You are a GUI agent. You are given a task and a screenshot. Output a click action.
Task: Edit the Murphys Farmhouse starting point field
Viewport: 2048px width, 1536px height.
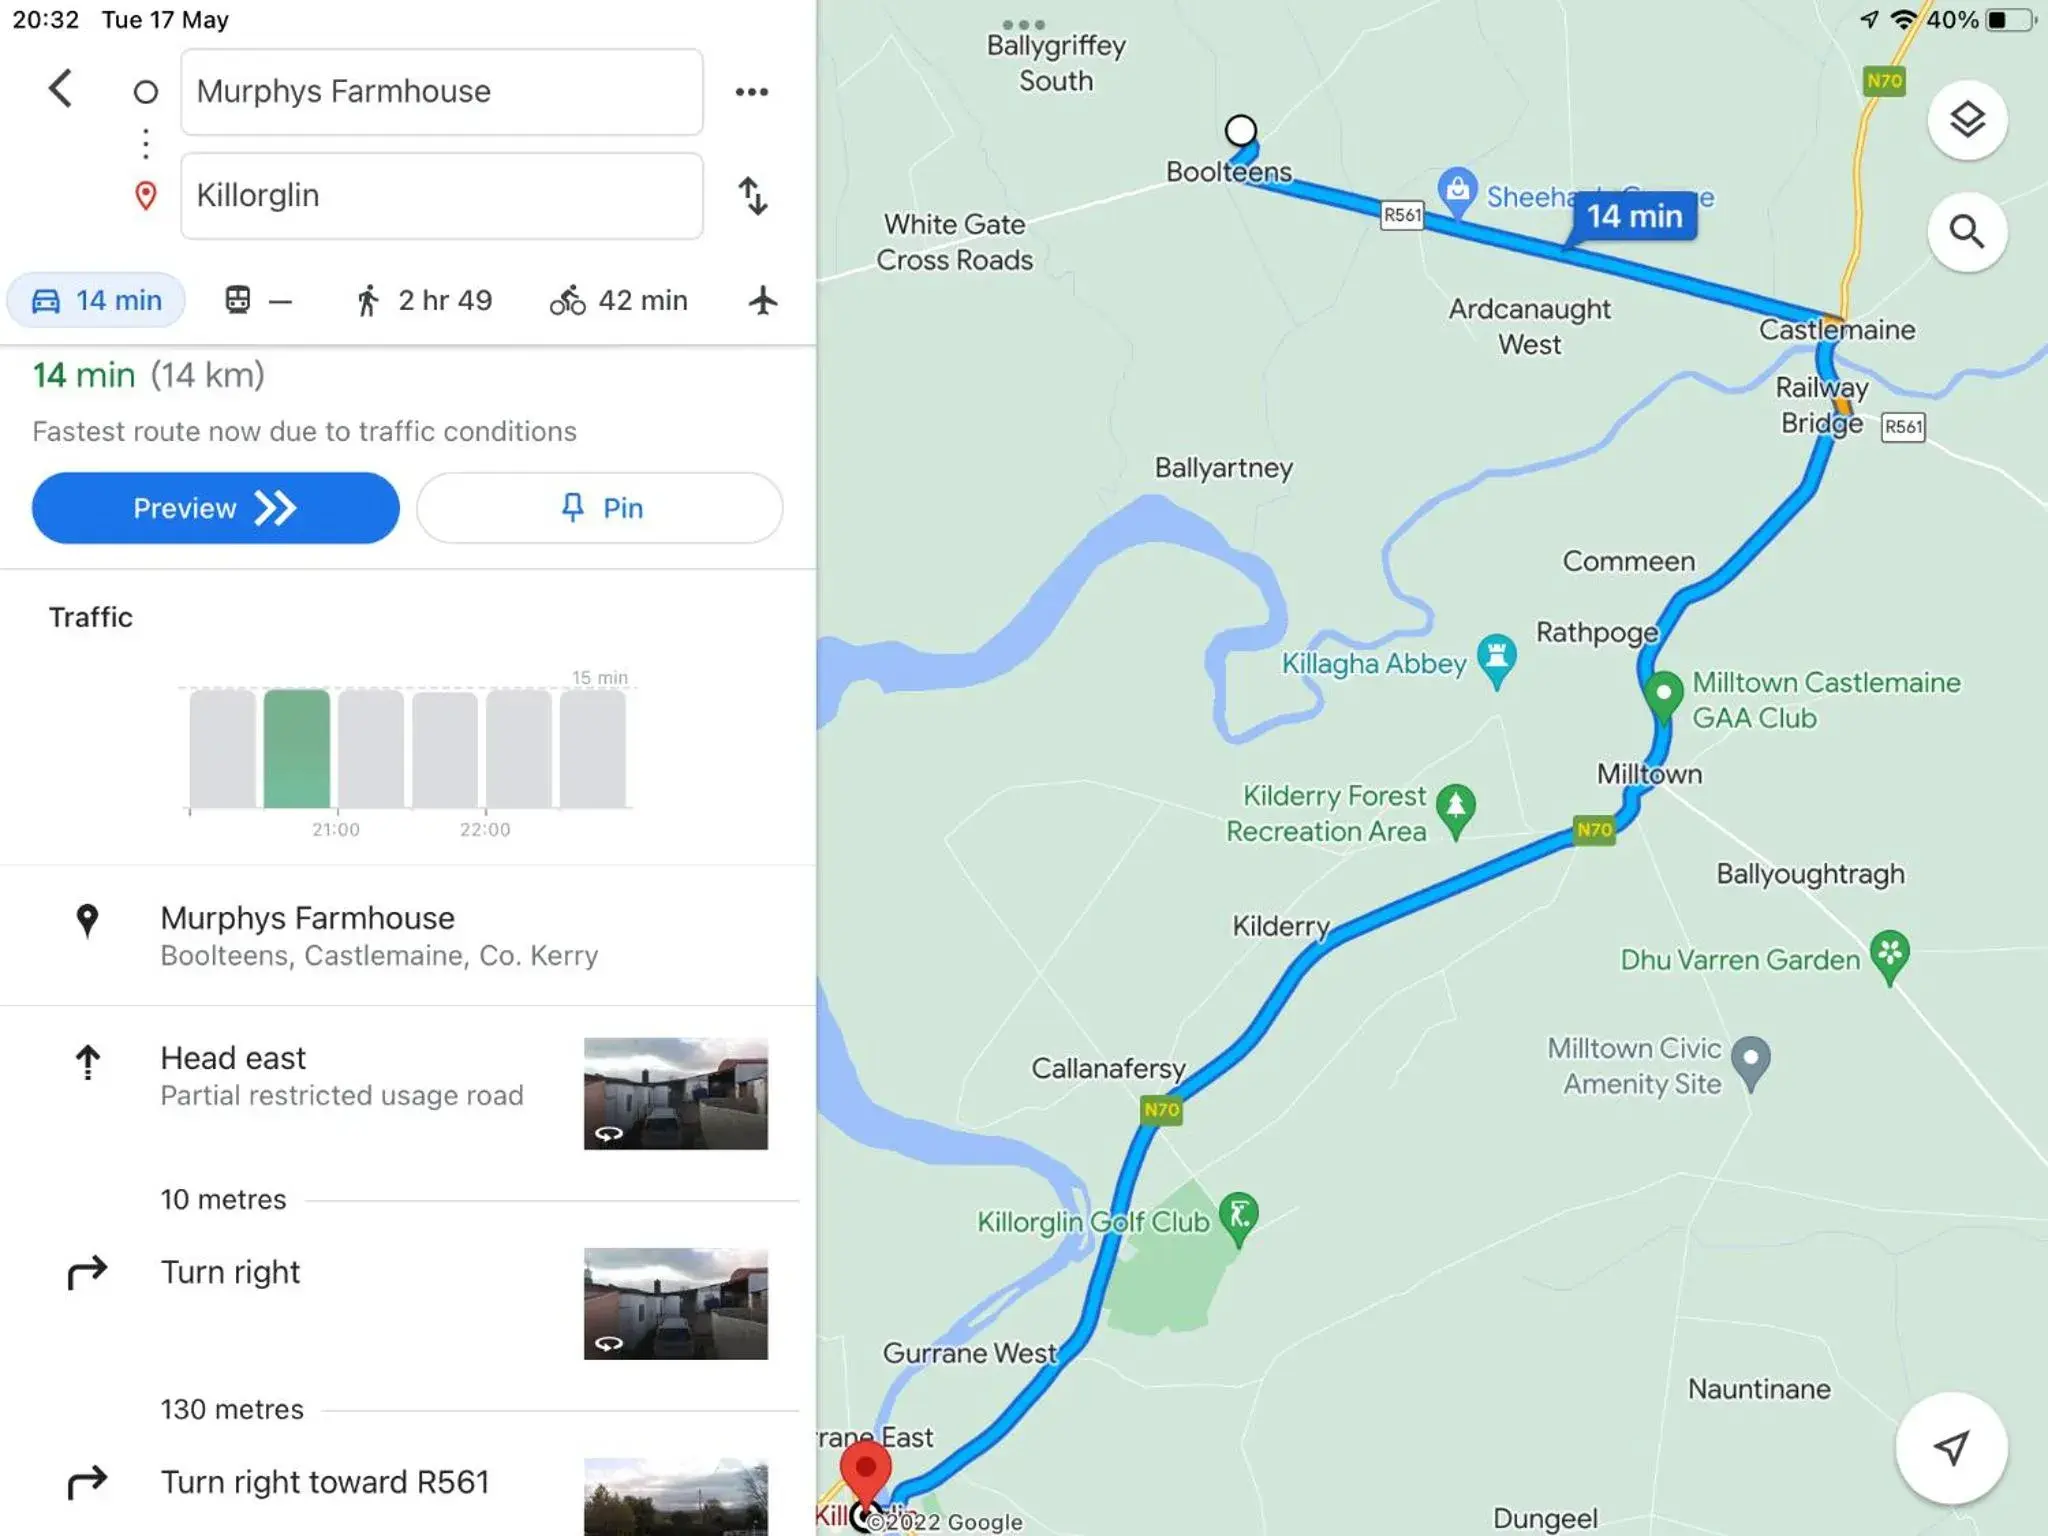coord(441,92)
